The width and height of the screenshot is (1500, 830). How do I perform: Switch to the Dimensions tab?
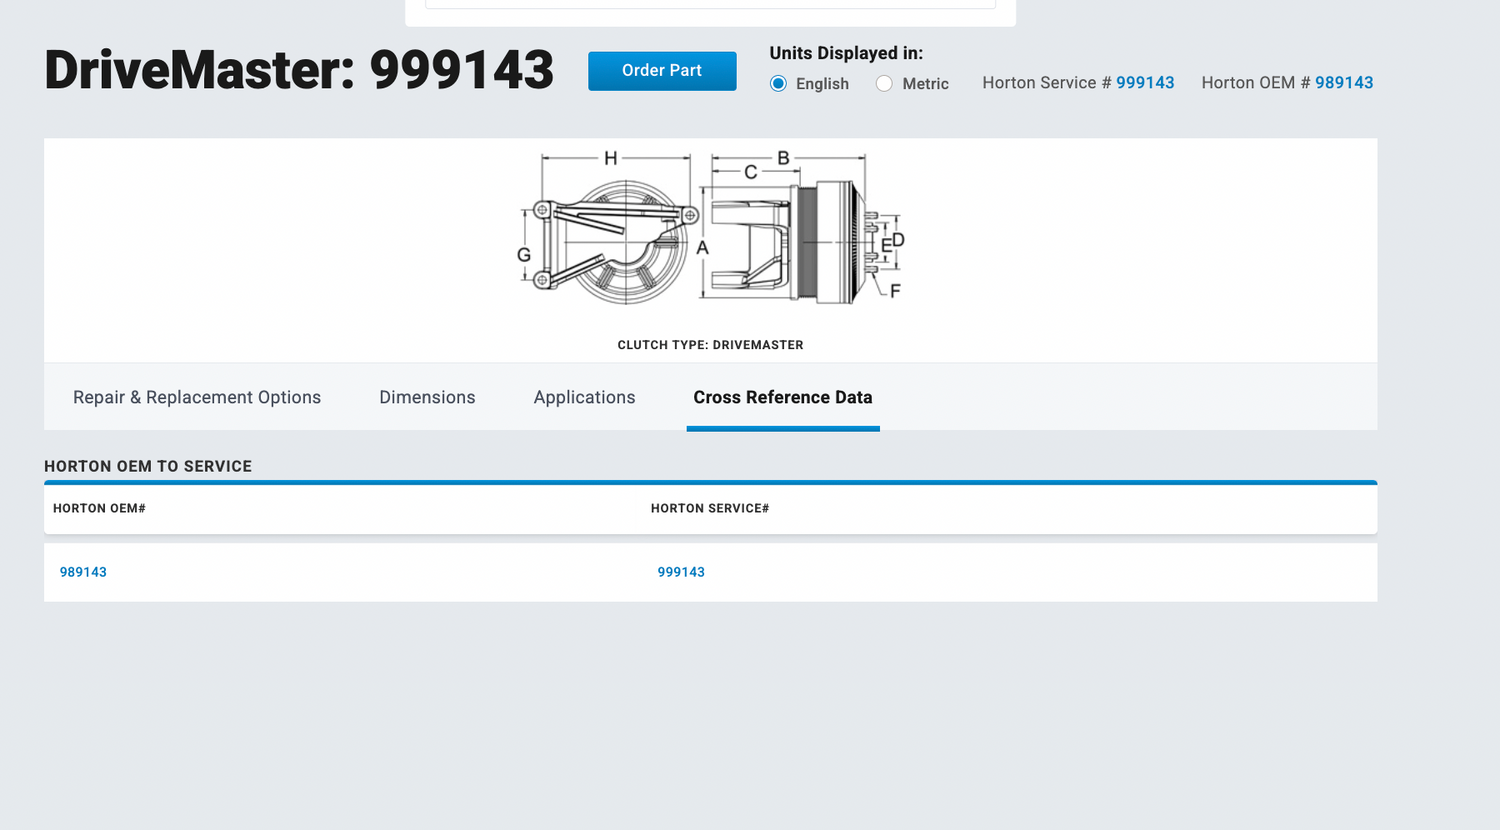(427, 397)
